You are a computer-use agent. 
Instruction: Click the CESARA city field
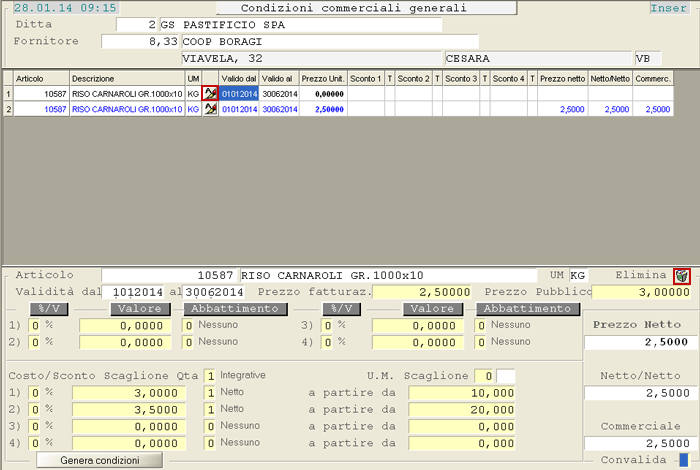(x=538, y=58)
